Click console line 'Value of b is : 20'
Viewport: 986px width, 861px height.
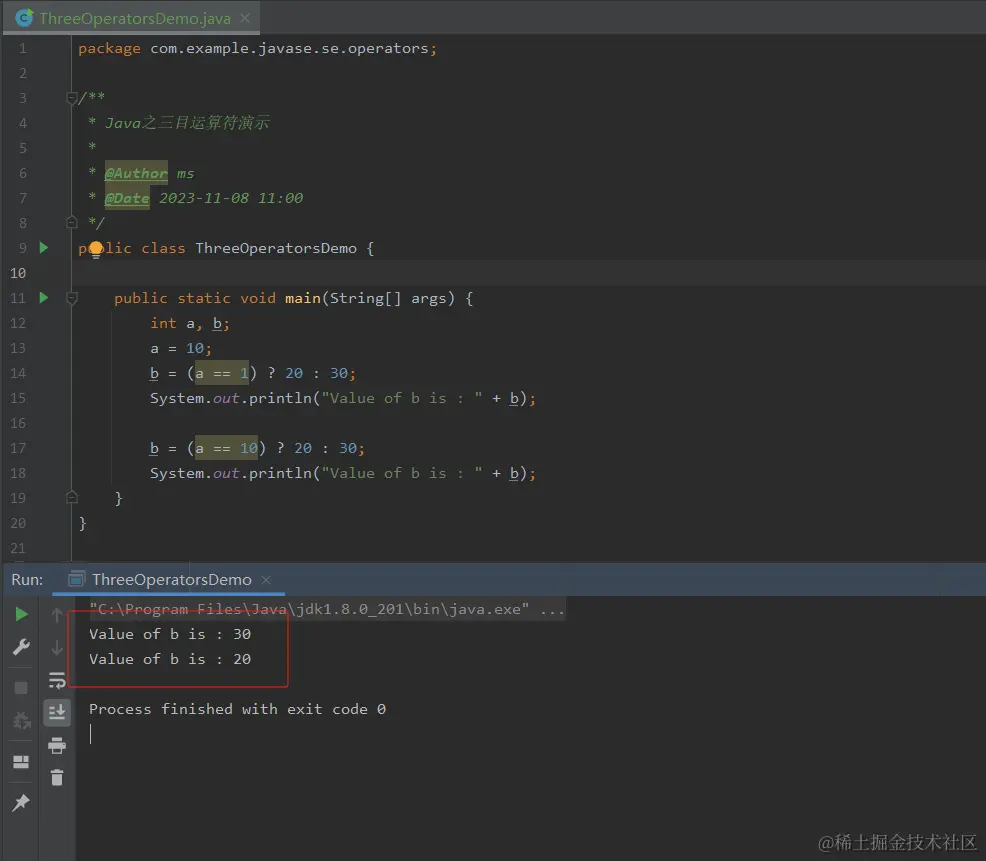tap(170, 659)
